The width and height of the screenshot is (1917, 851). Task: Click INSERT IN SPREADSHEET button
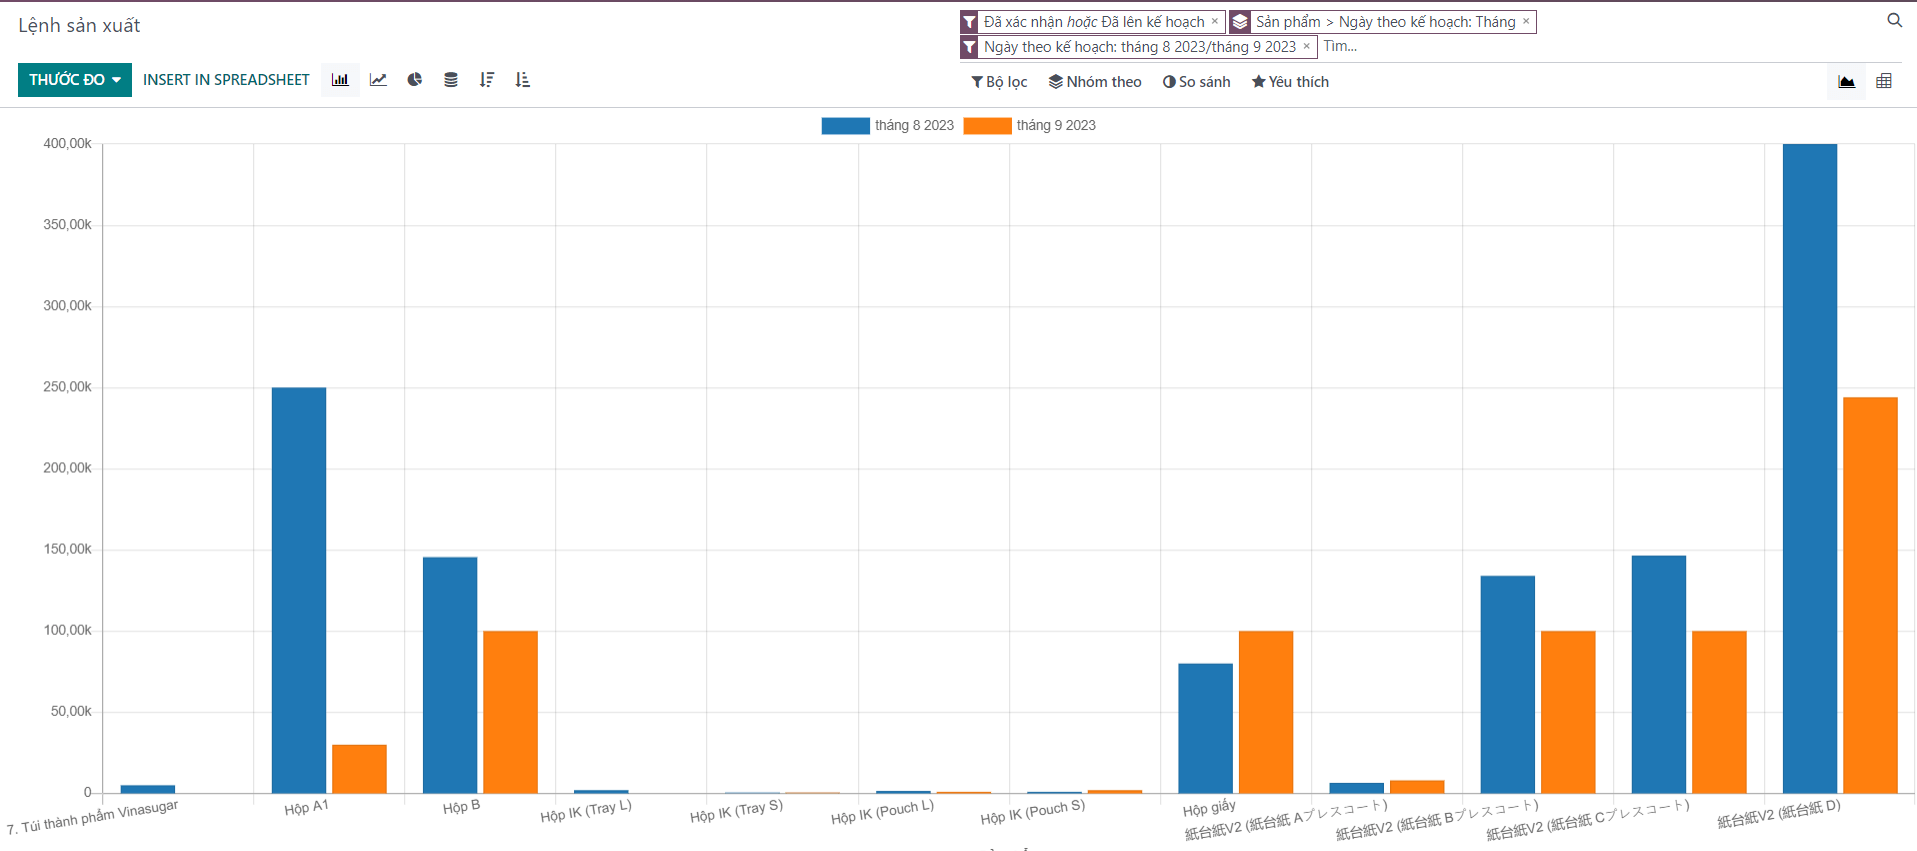(226, 80)
